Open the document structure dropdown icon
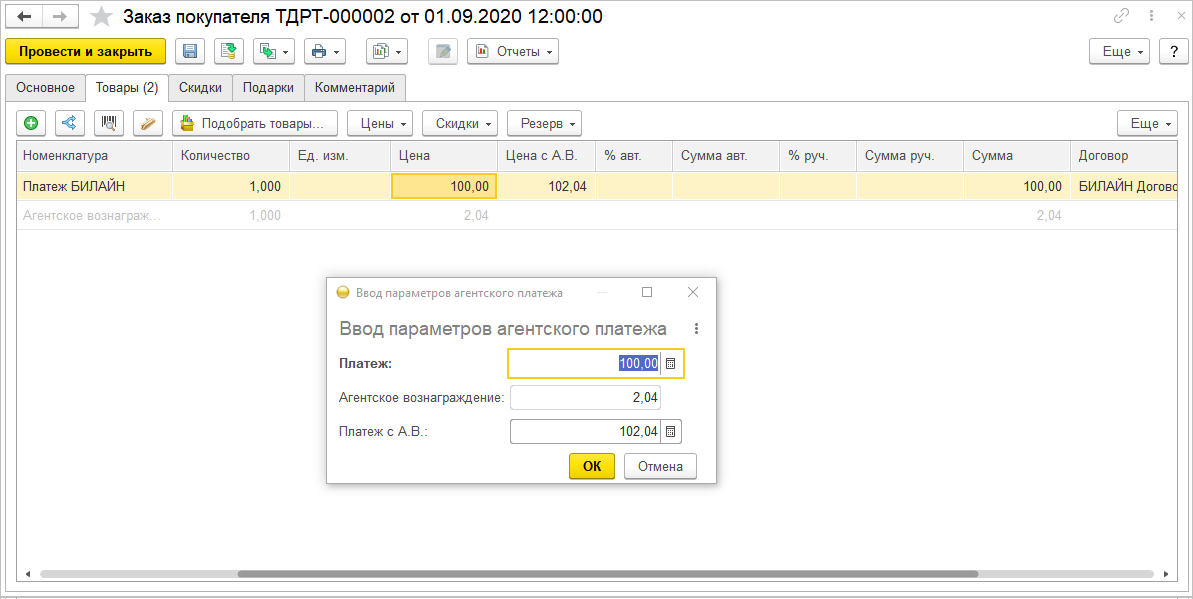 point(387,52)
